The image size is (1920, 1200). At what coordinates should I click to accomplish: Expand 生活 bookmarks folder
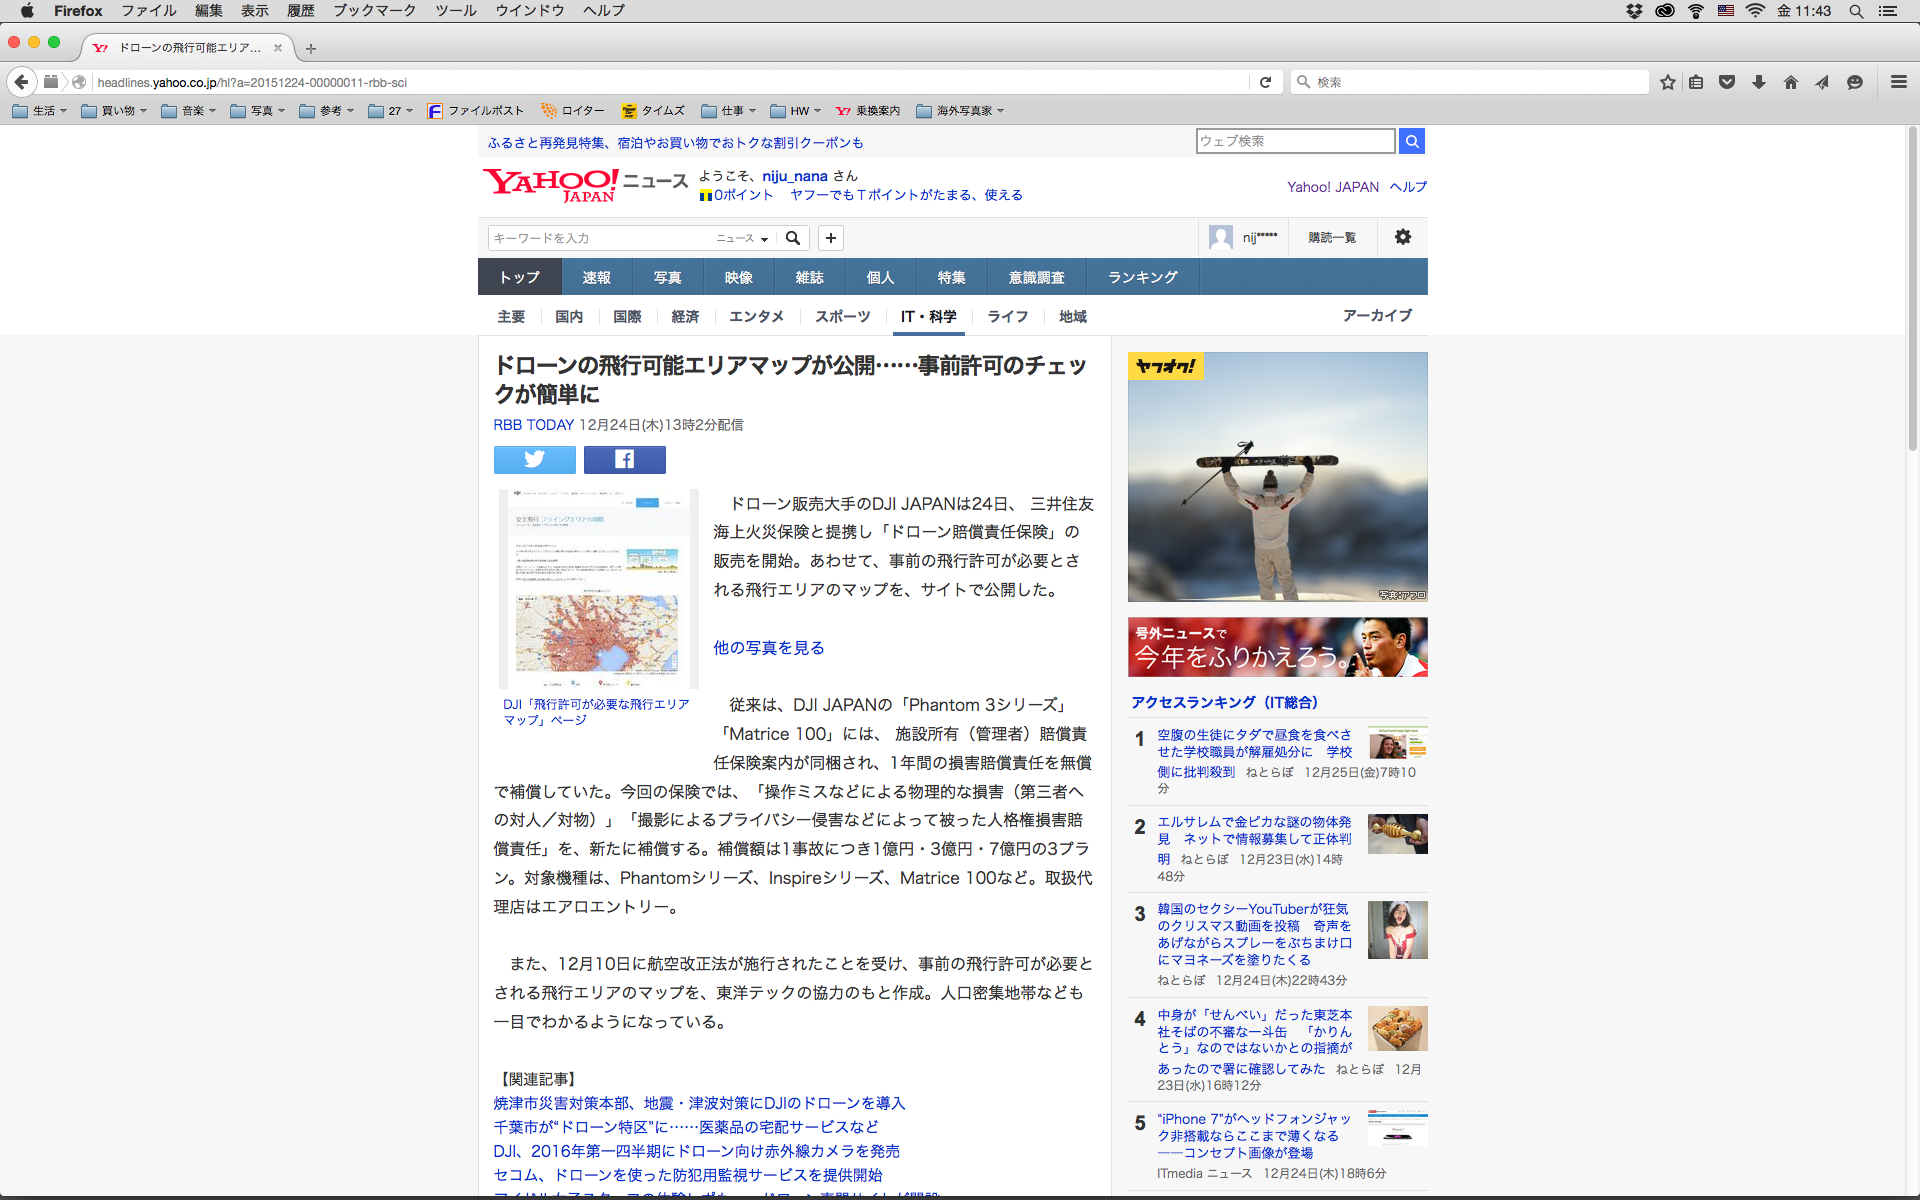click(40, 111)
